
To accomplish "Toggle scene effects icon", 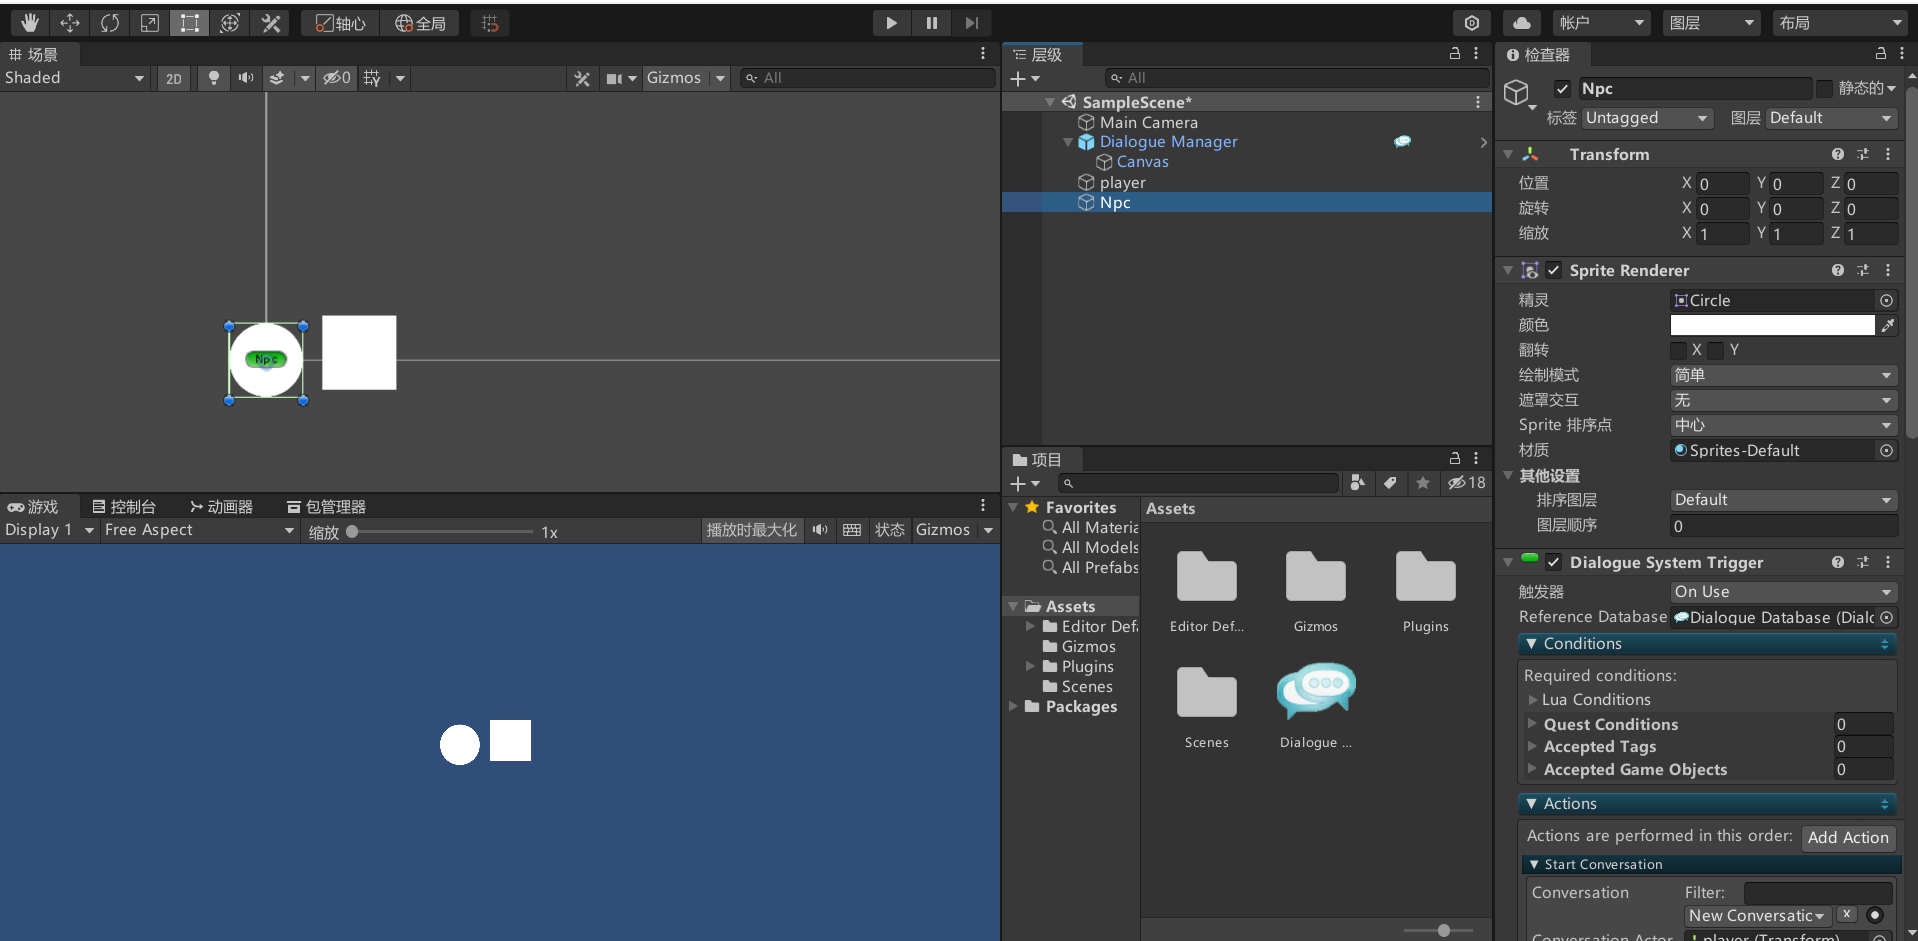I will (x=277, y=78).
